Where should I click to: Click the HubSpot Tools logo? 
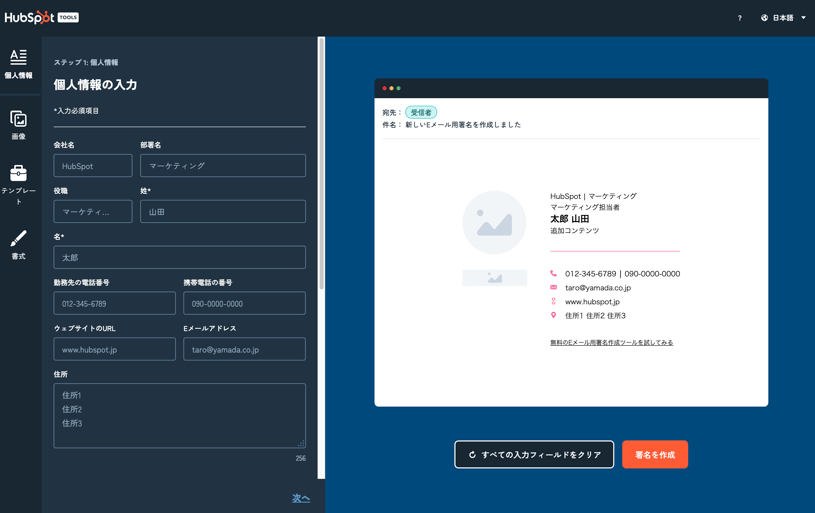(42, 18)
